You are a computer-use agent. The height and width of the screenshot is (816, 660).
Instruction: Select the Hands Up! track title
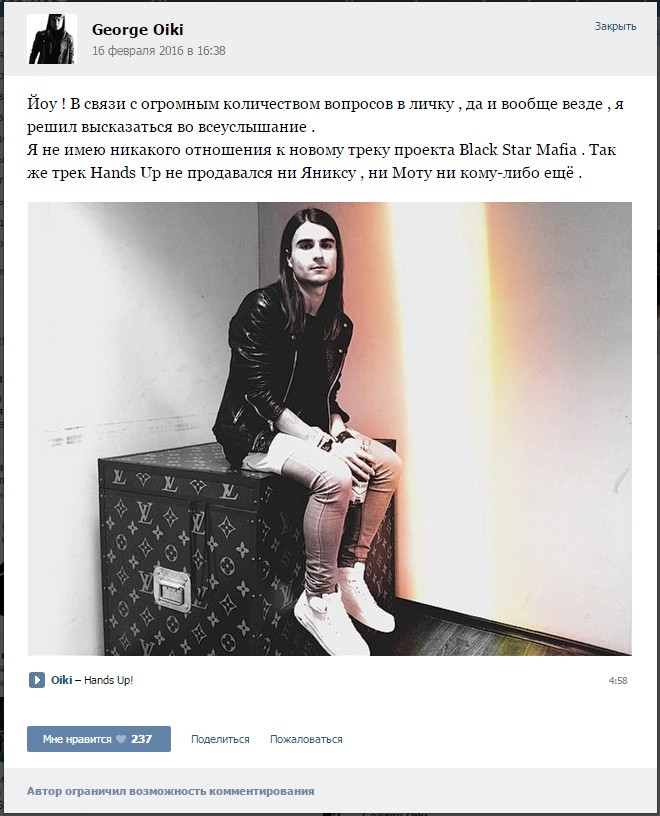coord(109,680)
